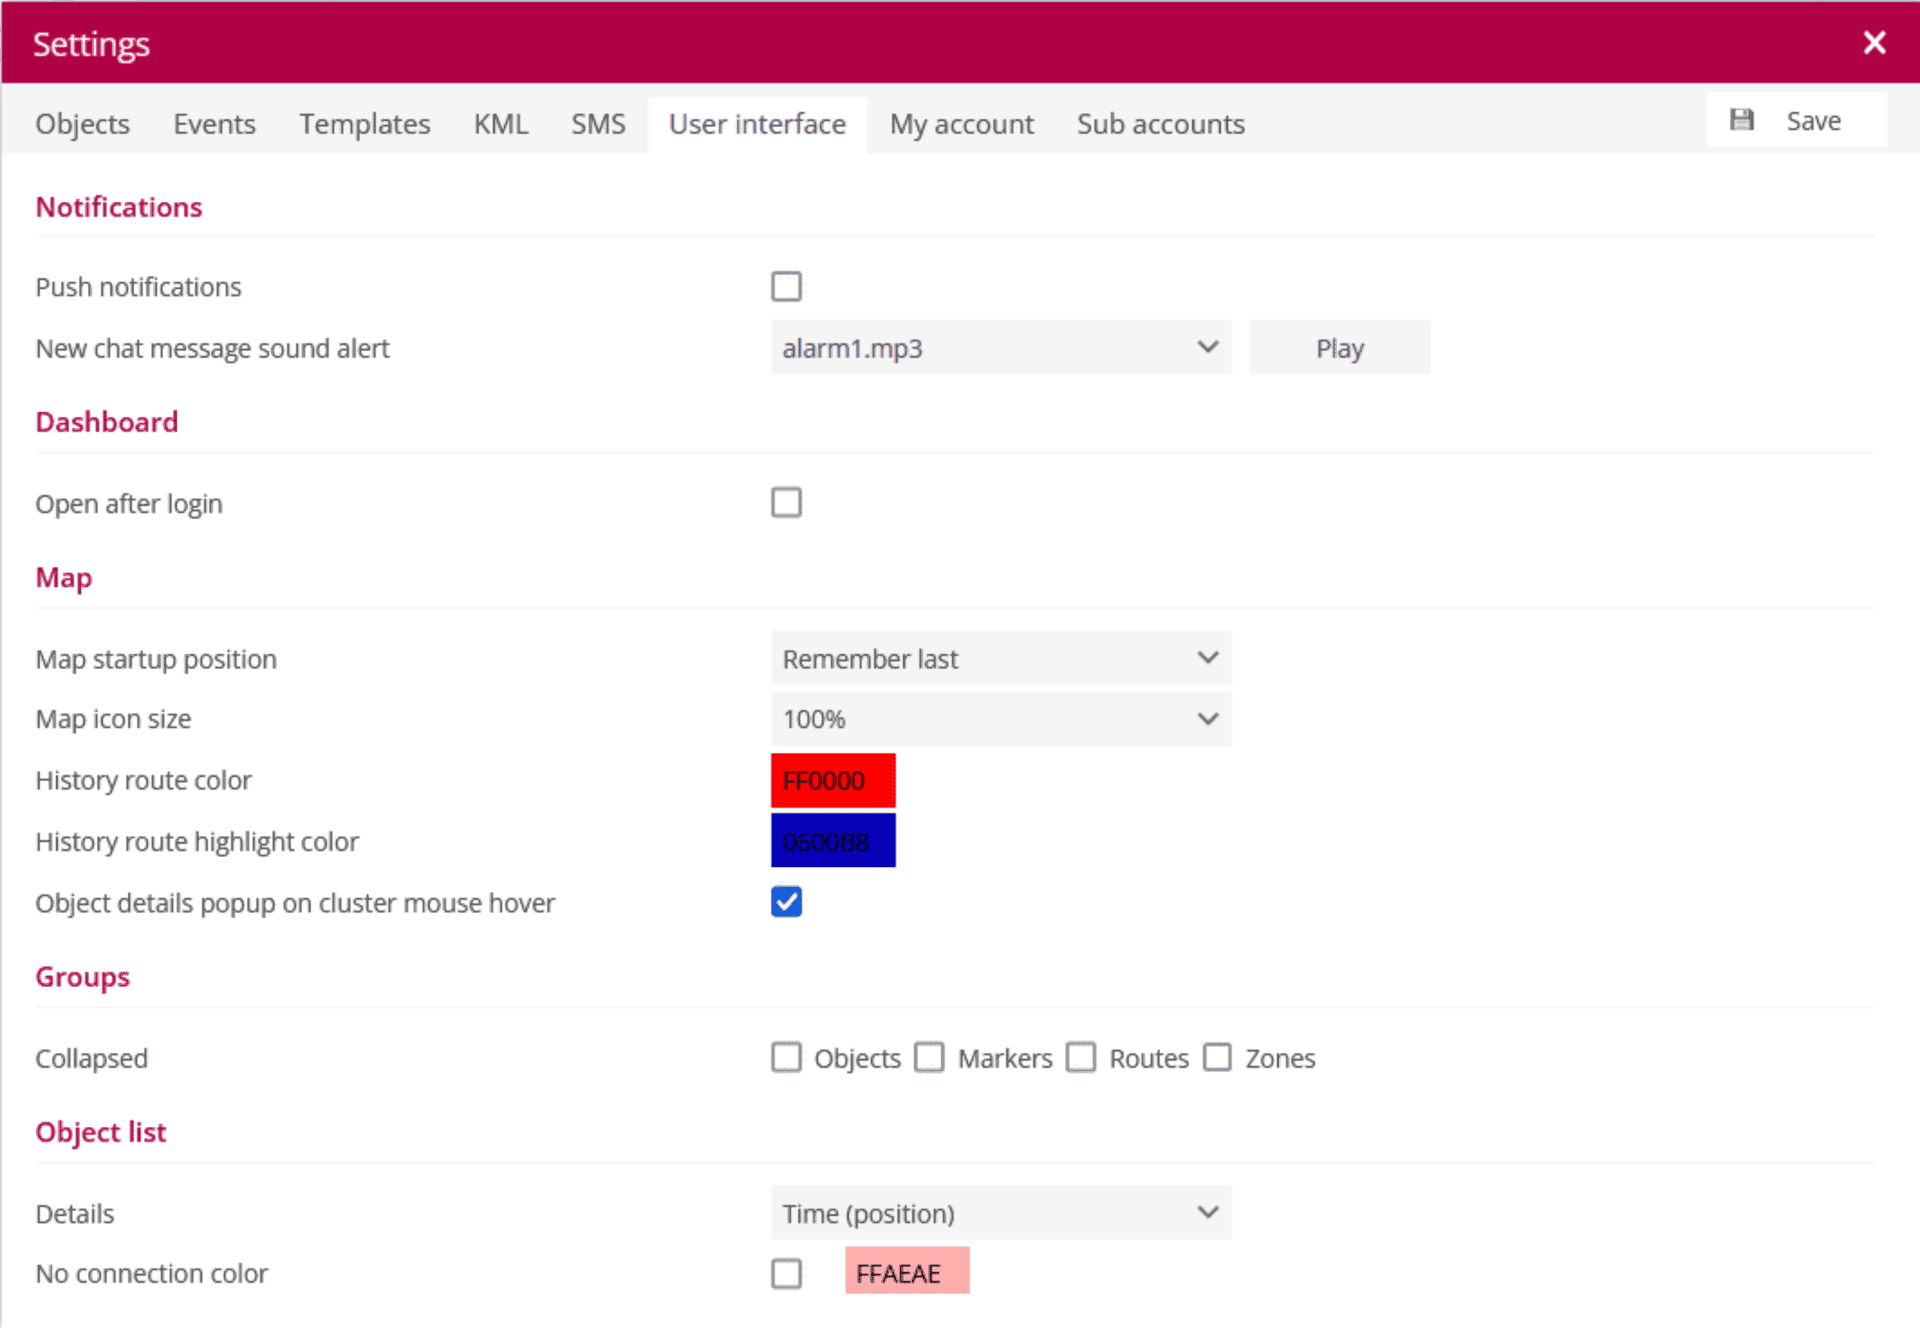1920x1328 pixels.
Task: Close the Settings dialog
Action: (1874, 42)
